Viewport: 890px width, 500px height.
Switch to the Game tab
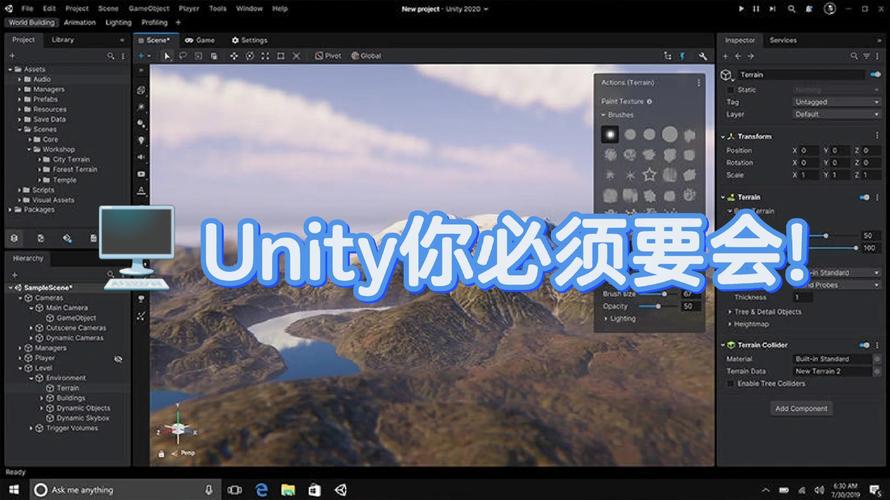pyautogui.click(x=200, y=40)
